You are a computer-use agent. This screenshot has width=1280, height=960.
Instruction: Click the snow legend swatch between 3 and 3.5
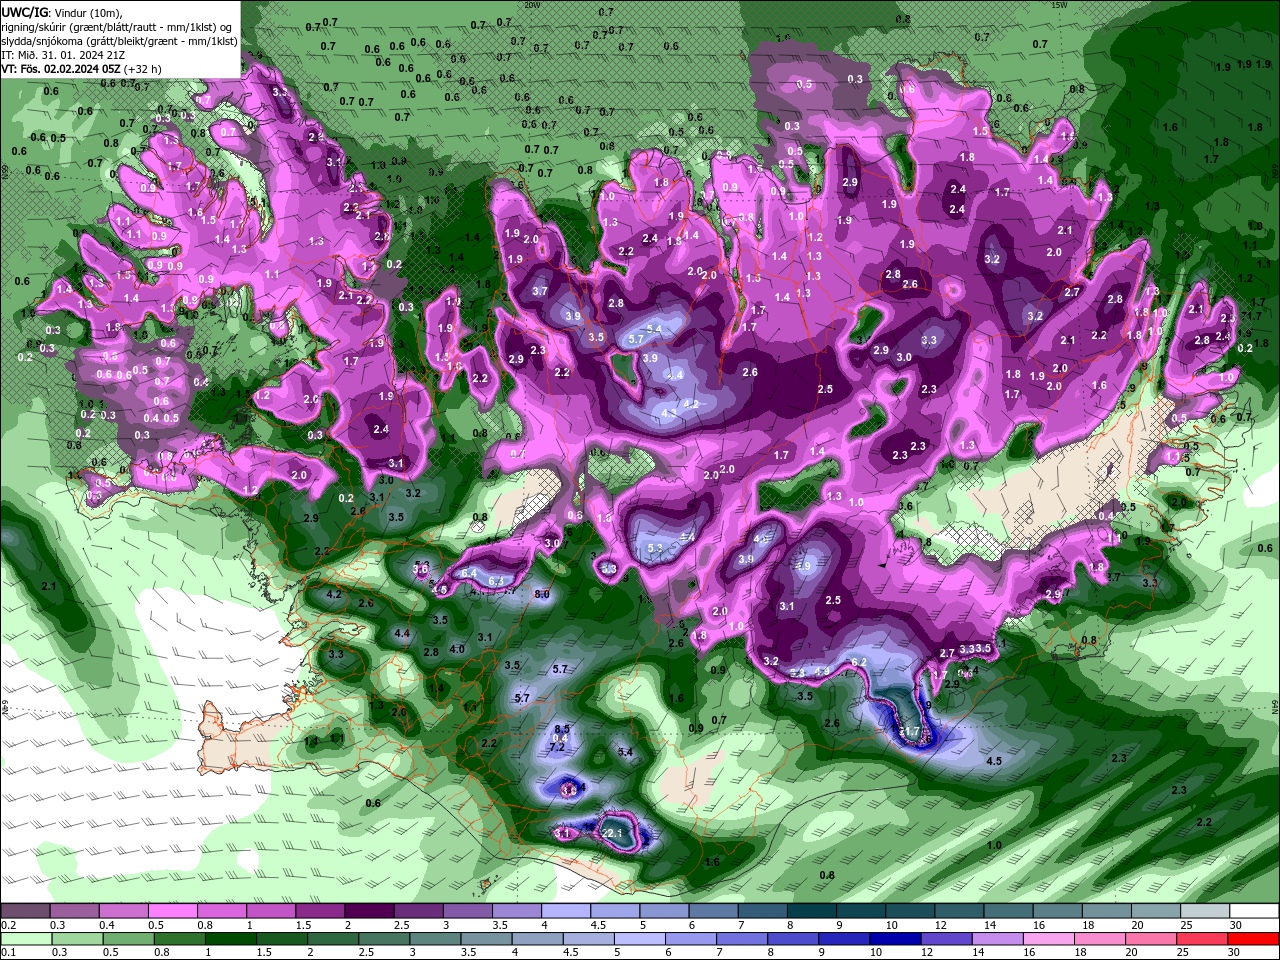point(467,911)
